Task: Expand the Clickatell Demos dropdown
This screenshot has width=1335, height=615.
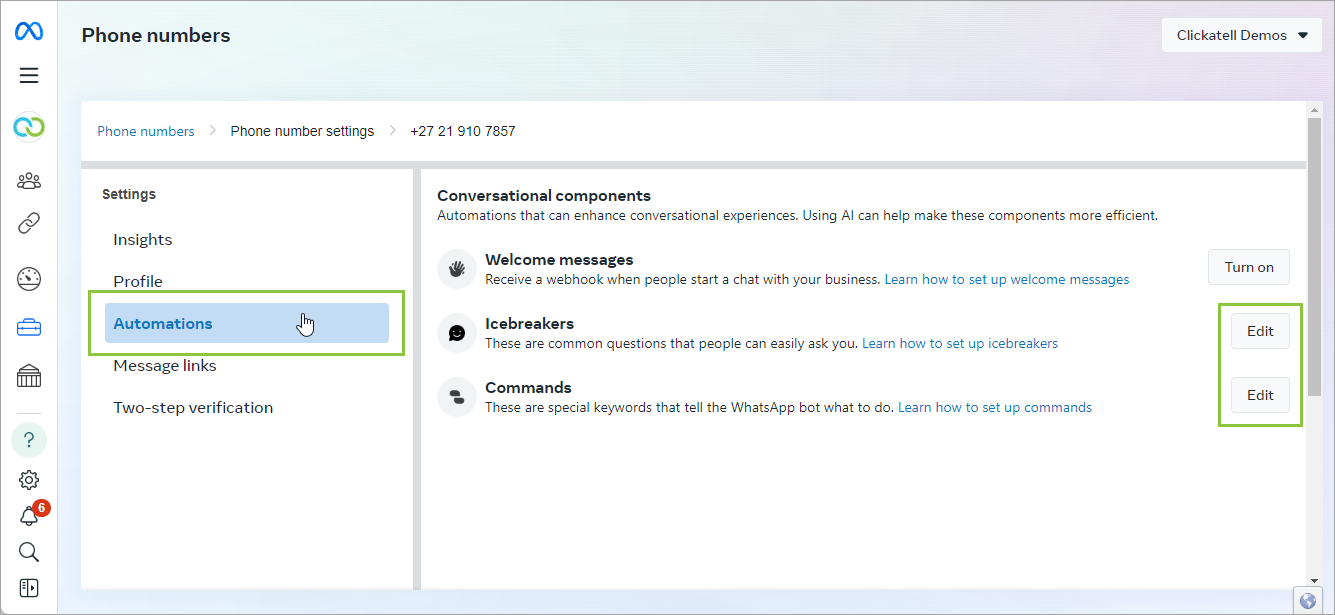Action: click(x=1241, y=35)
